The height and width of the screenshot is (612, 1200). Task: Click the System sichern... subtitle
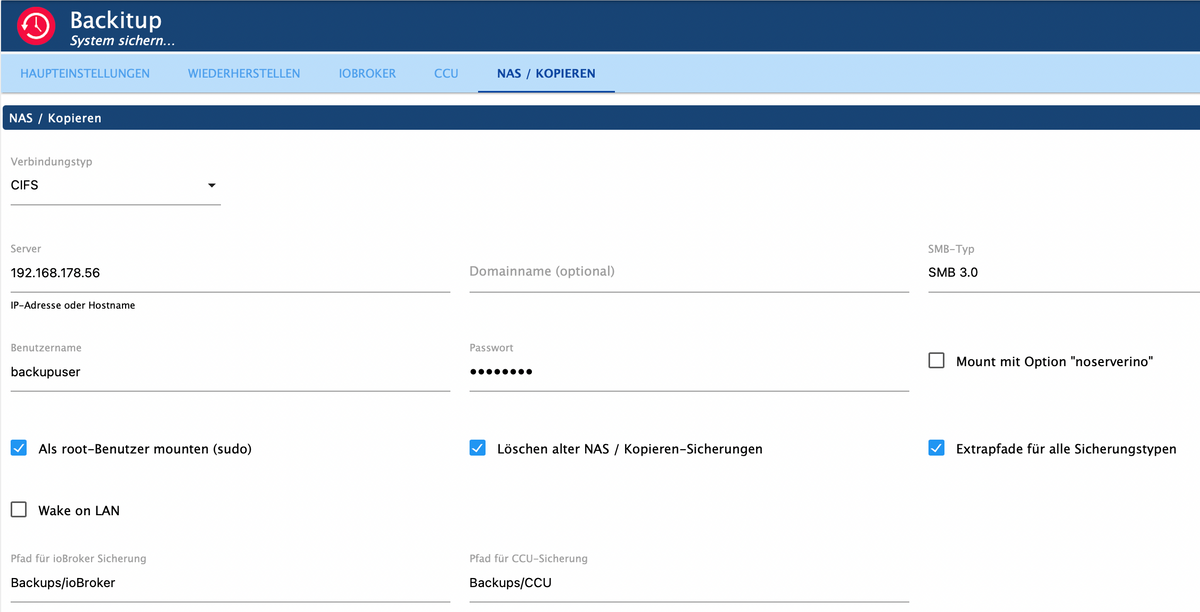pyautogui.click(x=122, y=42)
